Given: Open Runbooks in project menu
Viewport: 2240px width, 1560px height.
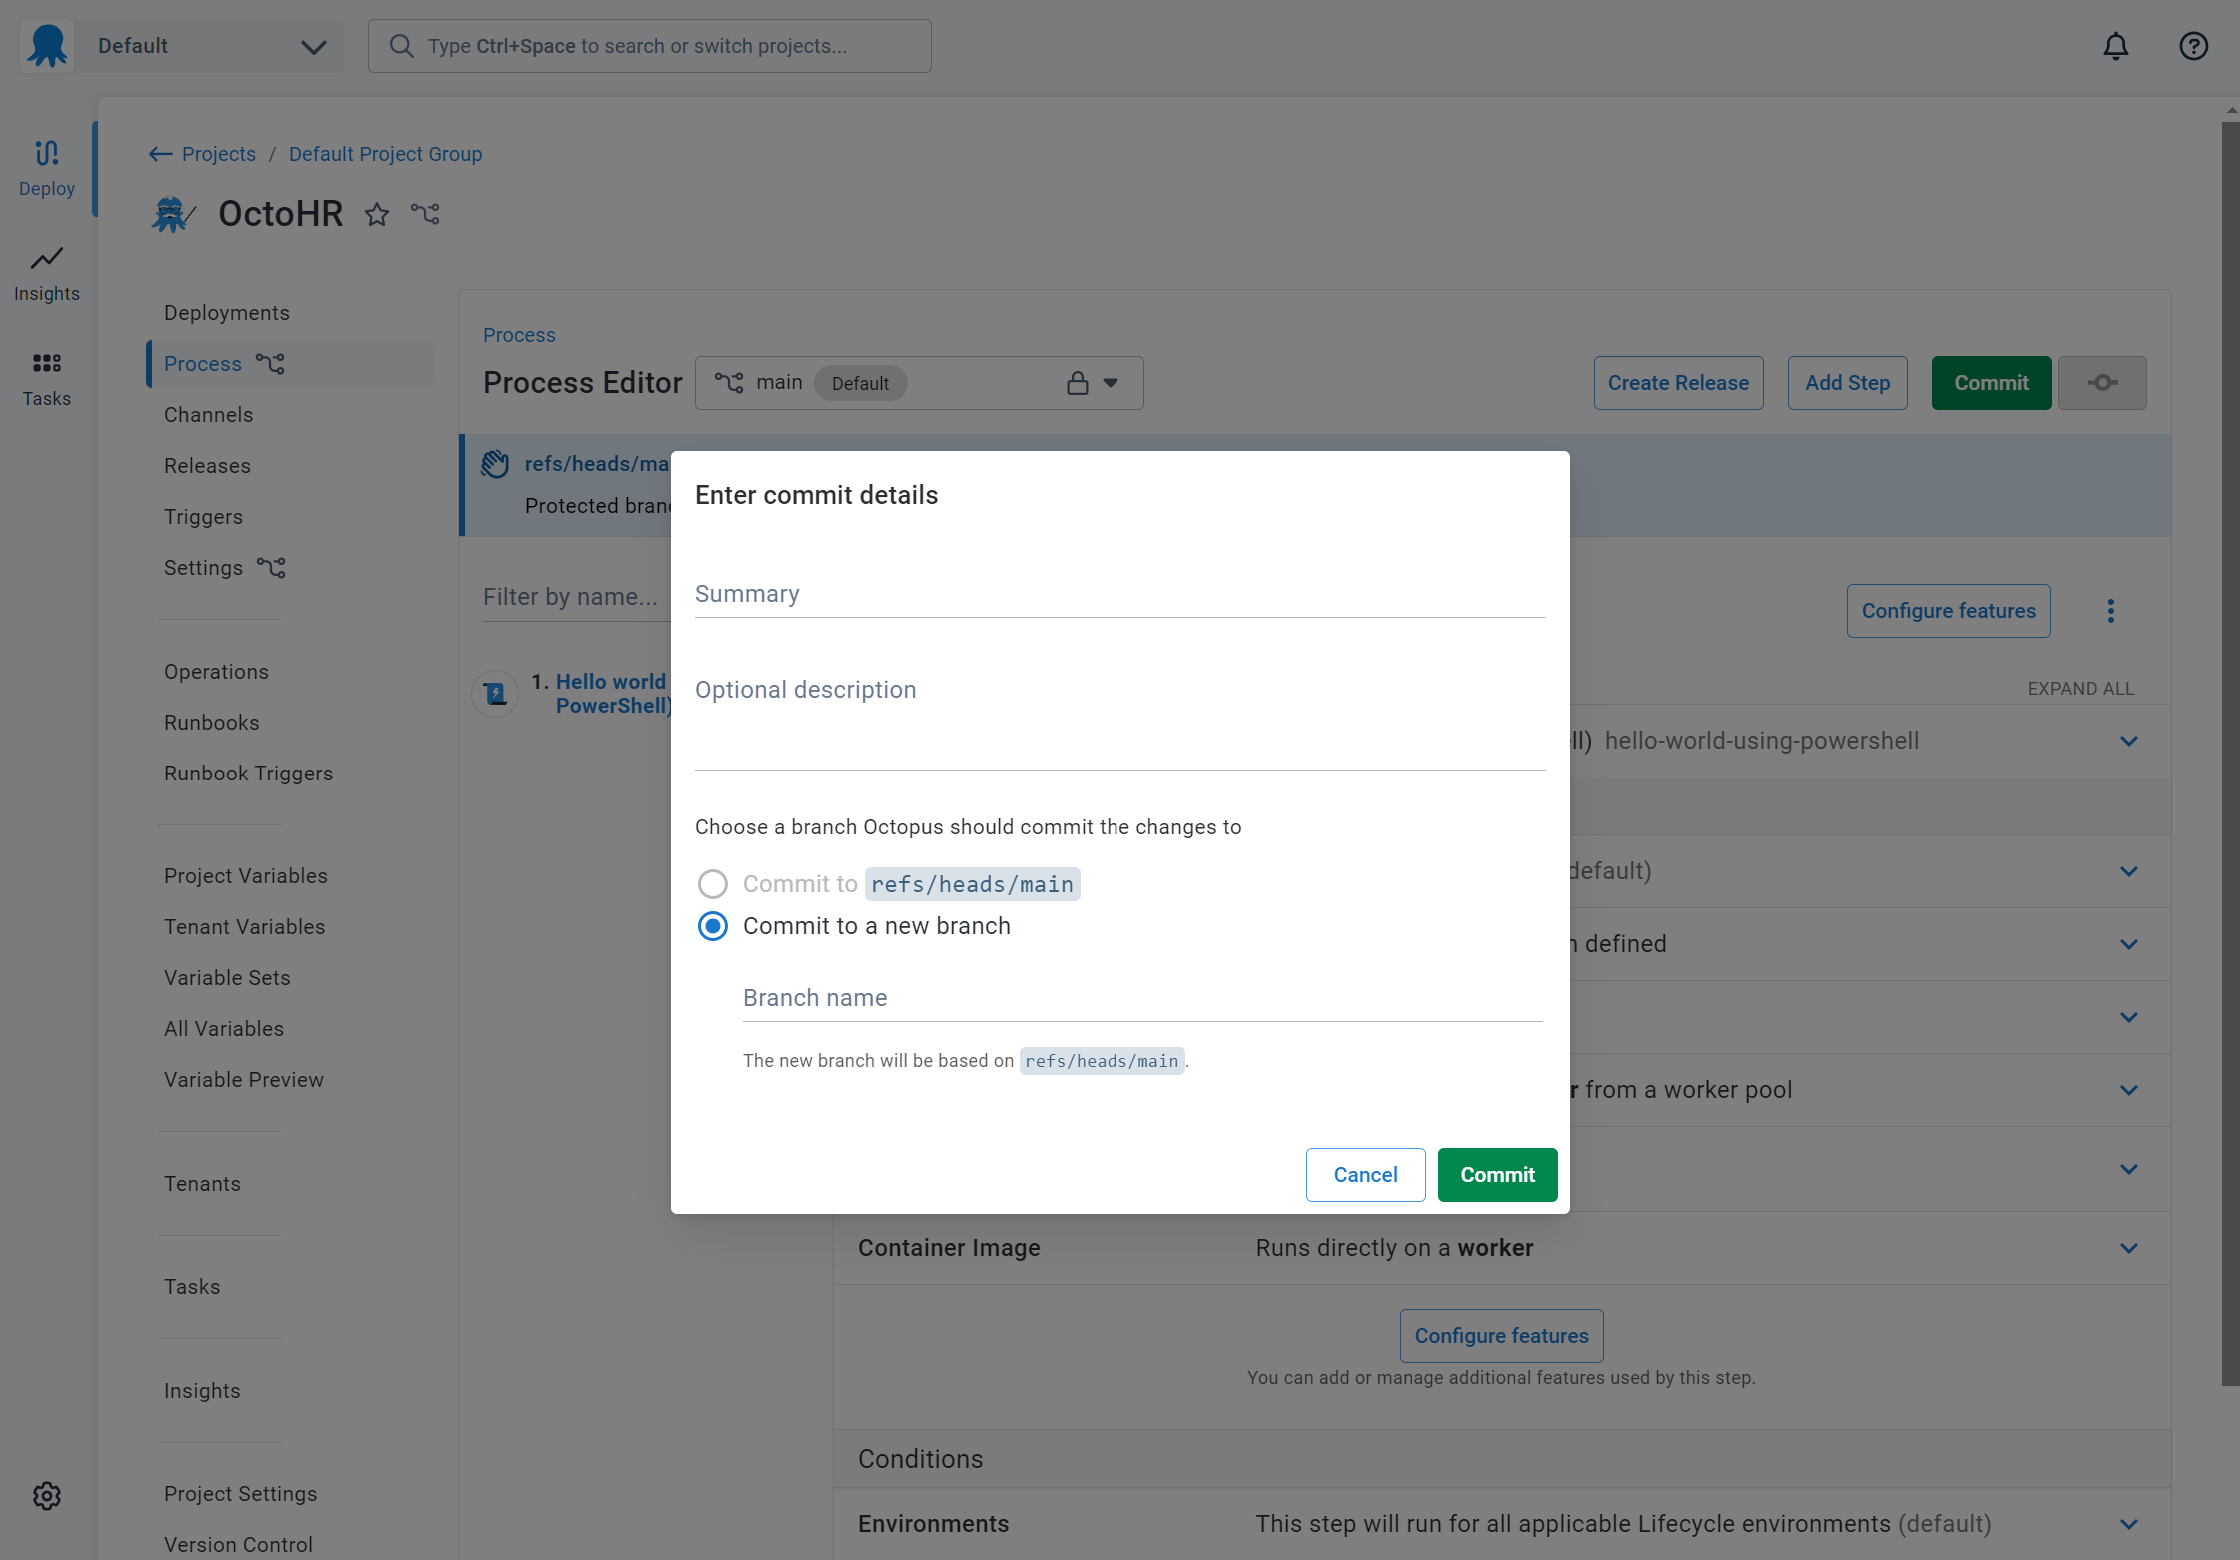Looking at the screenshot, I should pos(212,723).
